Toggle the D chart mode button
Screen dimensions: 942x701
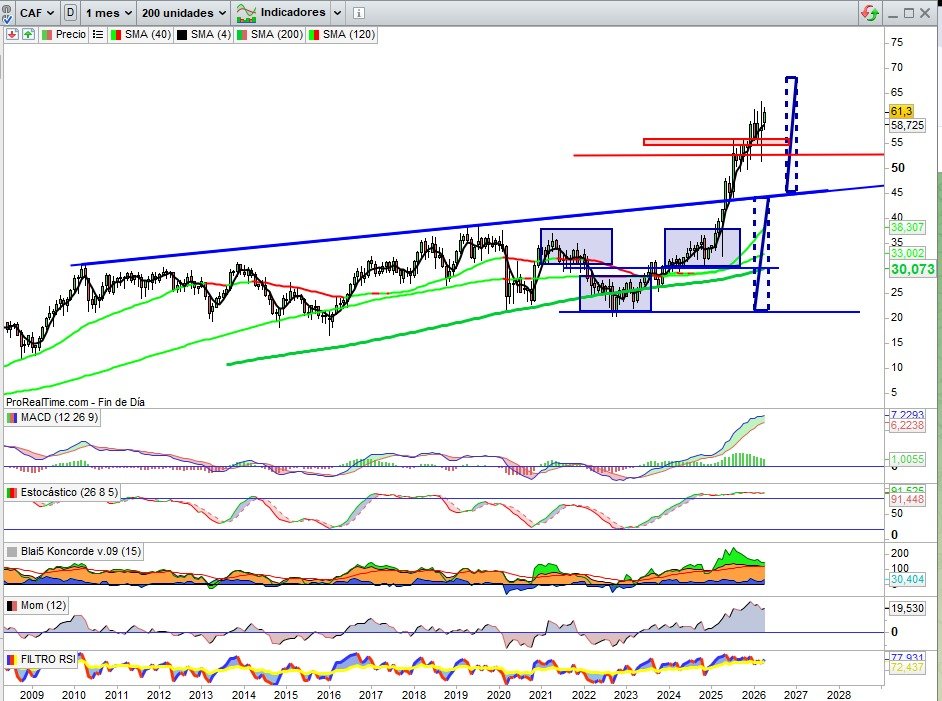tap(70, 13)
